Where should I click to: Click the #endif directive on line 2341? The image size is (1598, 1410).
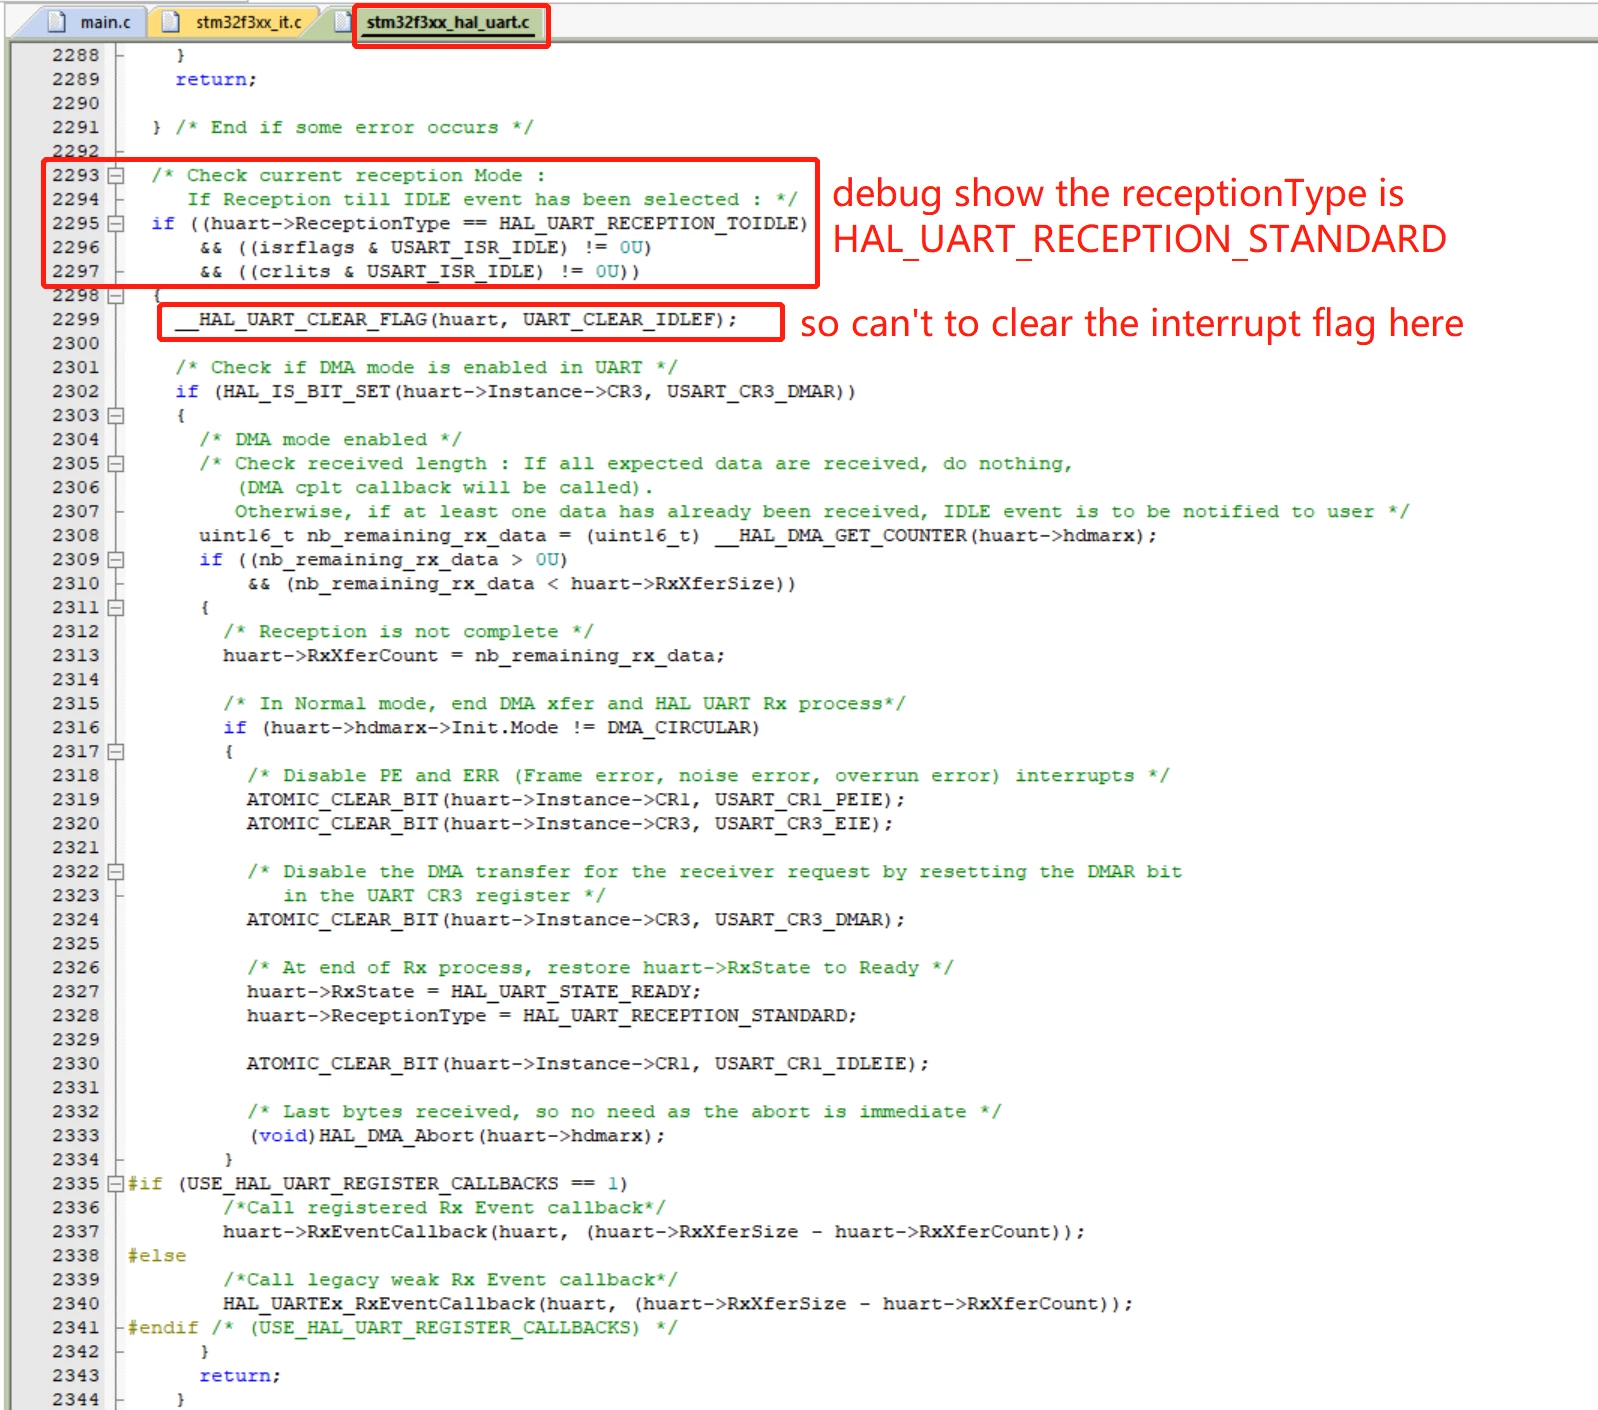(162, 1328)
